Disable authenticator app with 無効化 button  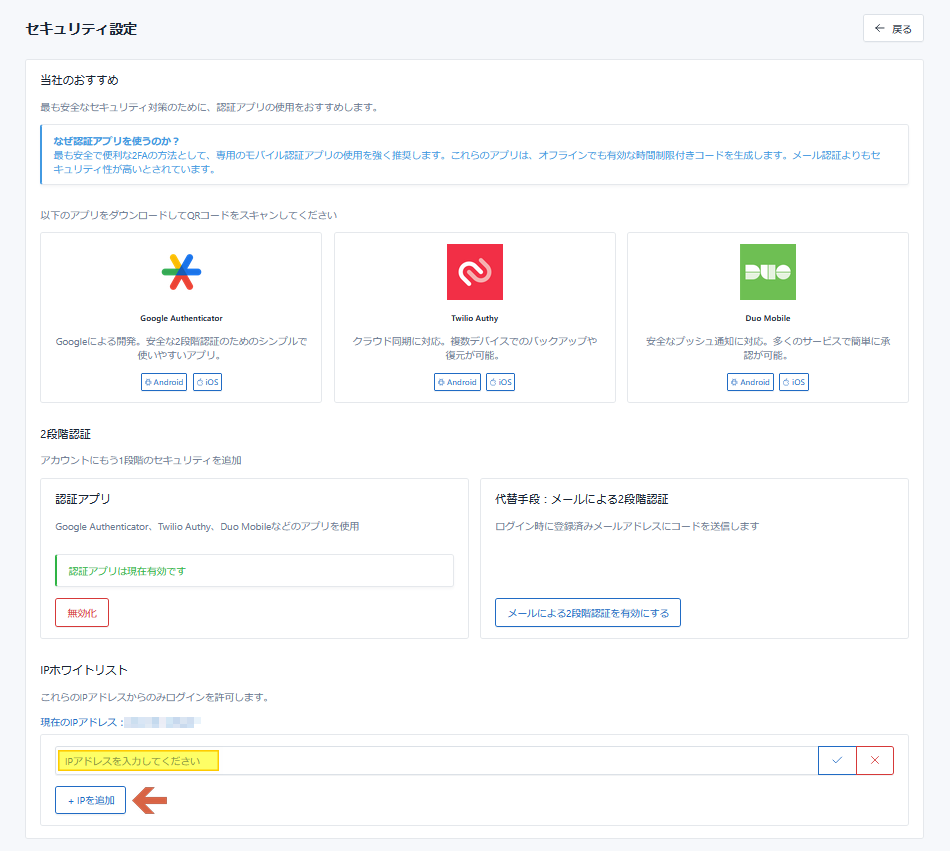(x=82, y=613)
